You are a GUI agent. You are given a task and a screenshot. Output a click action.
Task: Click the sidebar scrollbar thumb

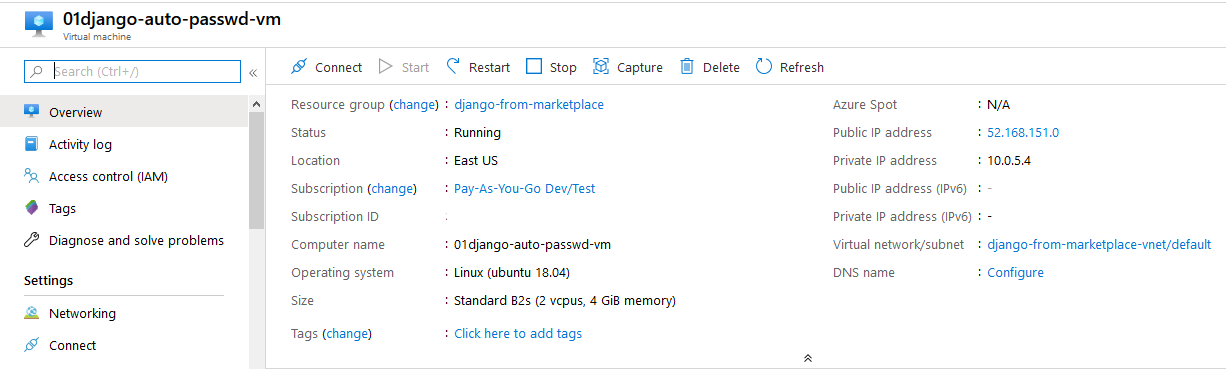coord(257,170)
